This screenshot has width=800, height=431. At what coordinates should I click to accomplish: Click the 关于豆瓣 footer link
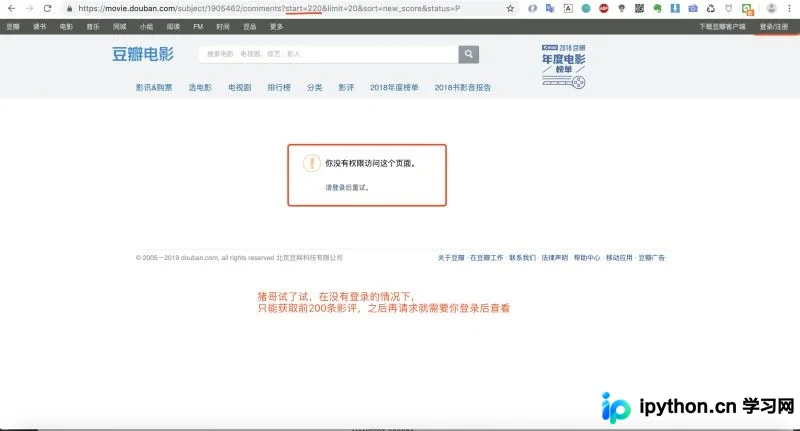[451, 258]
